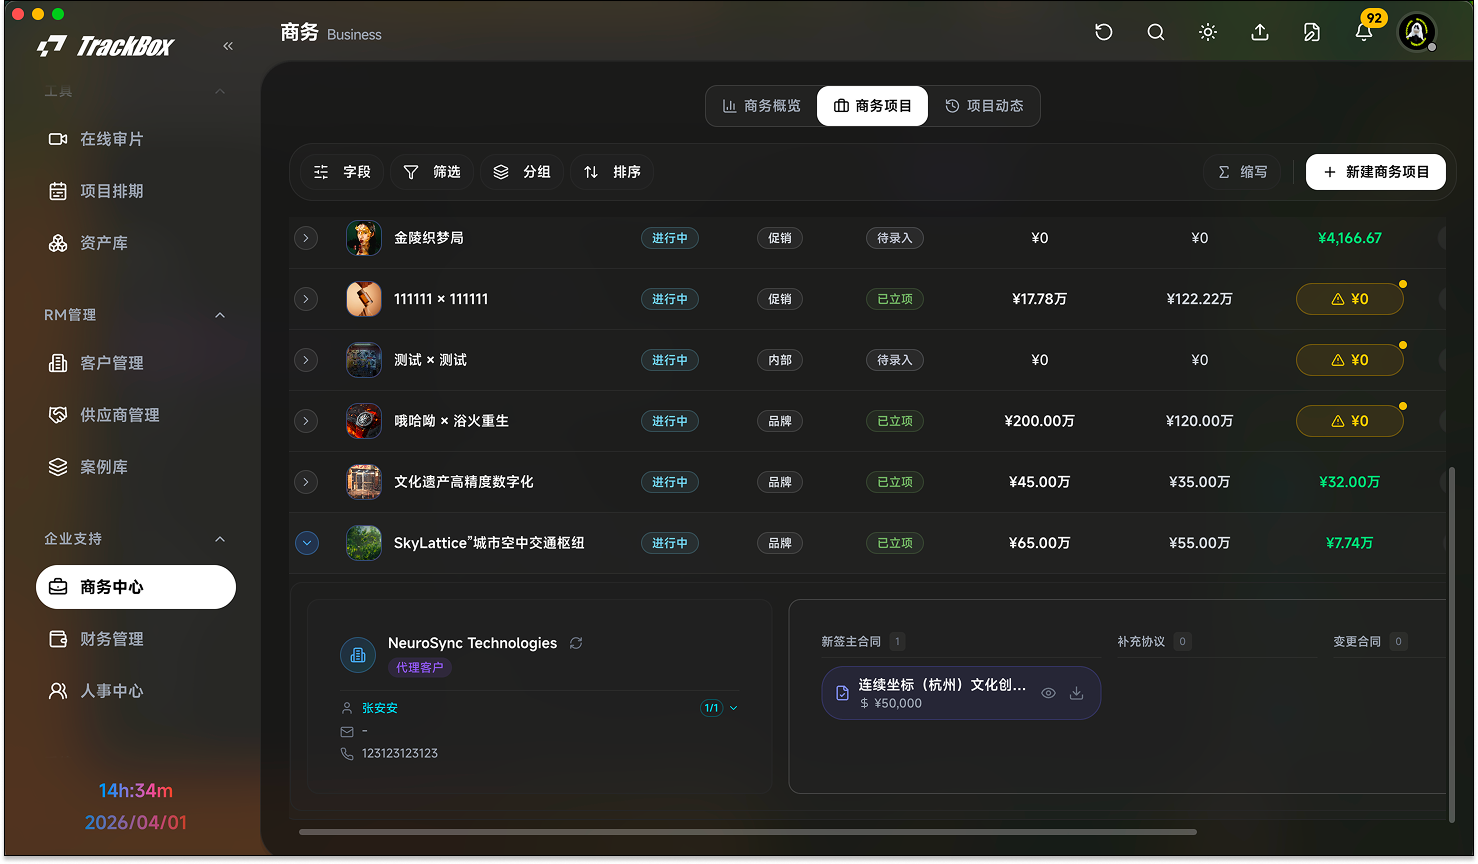Click the warning ¥0 badge for 测试 × 测试
The height and width of the screenshot is (864, 1478).
[1350, 360]
